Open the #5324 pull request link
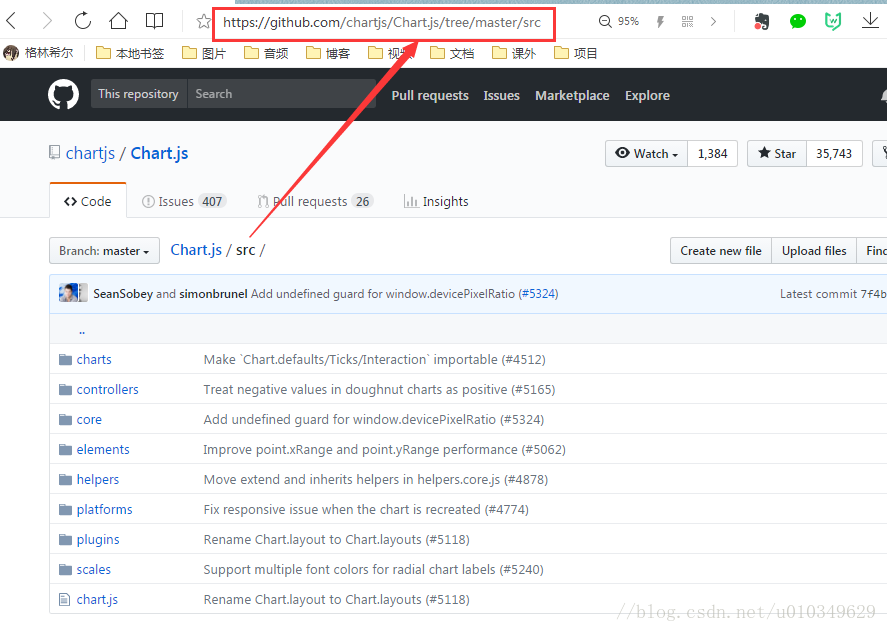The height and width of the screenshot is (632, 887). [538, 294]
